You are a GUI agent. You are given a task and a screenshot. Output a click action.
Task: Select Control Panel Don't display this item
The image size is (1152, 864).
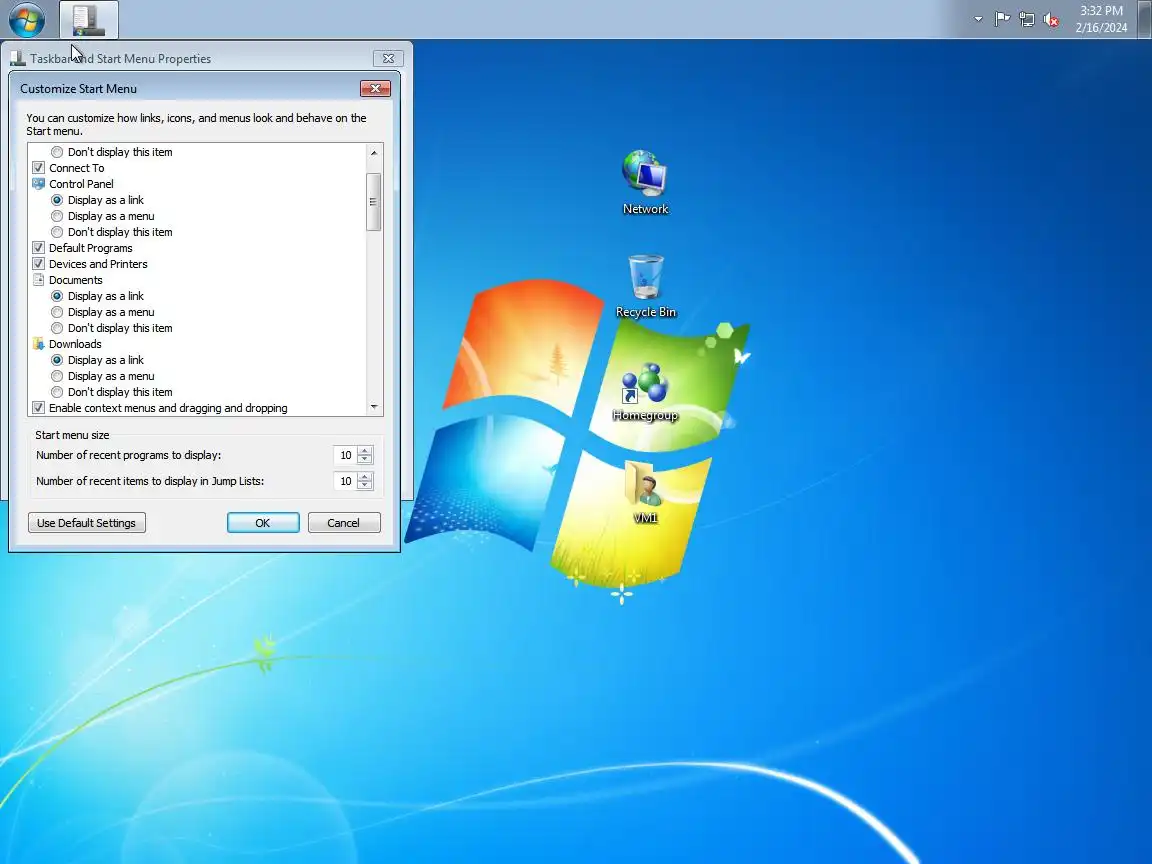(57, 232)
